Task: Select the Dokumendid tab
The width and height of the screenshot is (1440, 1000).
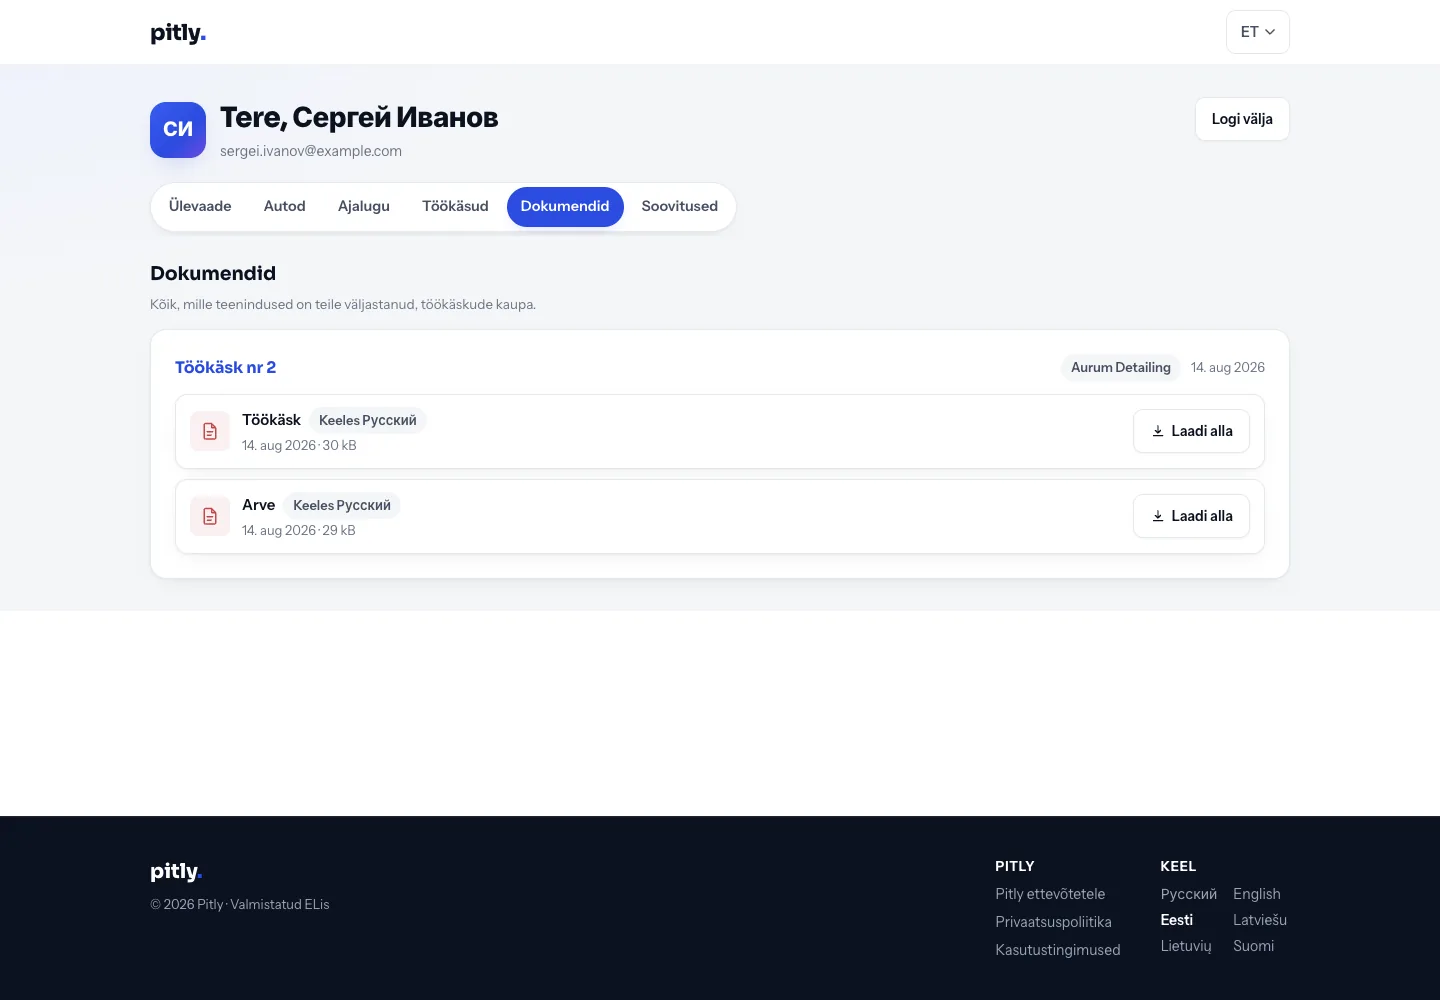Action: [x=565, y=207]
